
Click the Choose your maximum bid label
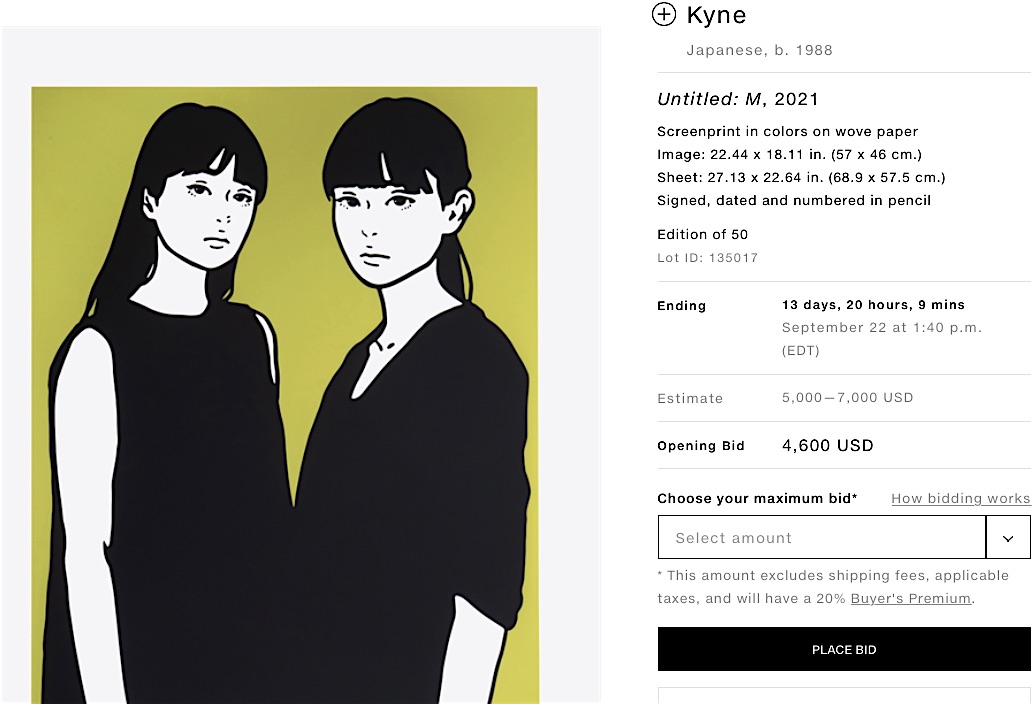tap(757, 499)
